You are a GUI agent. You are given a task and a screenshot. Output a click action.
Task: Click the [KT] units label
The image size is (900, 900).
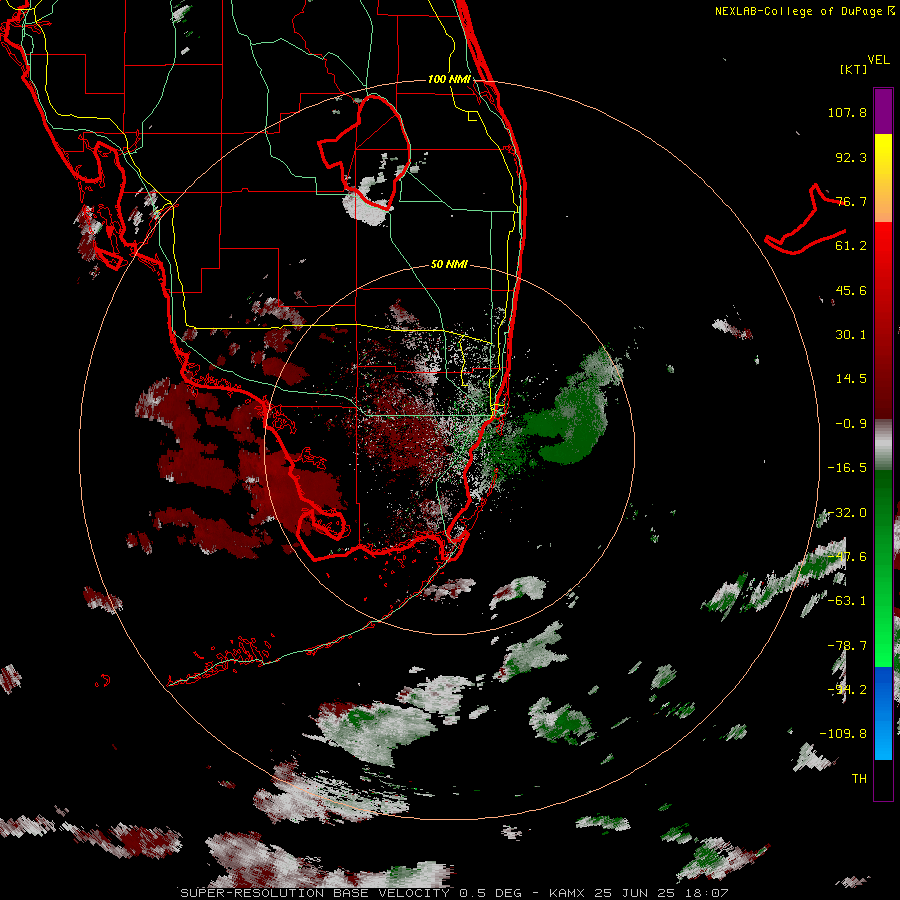(x=853, y=69)
